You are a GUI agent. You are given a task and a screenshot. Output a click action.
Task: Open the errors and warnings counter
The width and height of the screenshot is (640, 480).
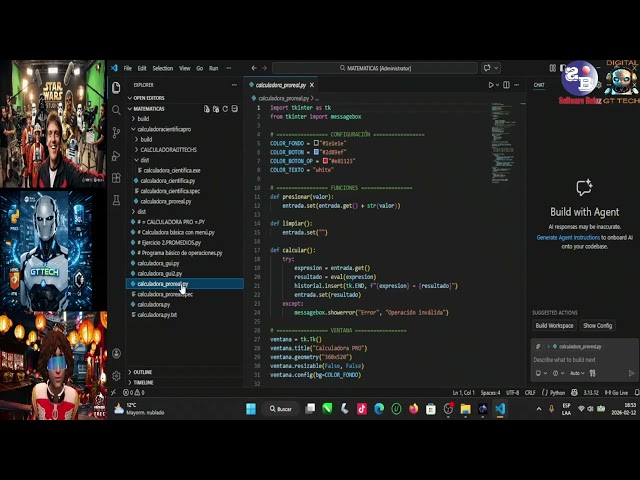coord(134,393)
